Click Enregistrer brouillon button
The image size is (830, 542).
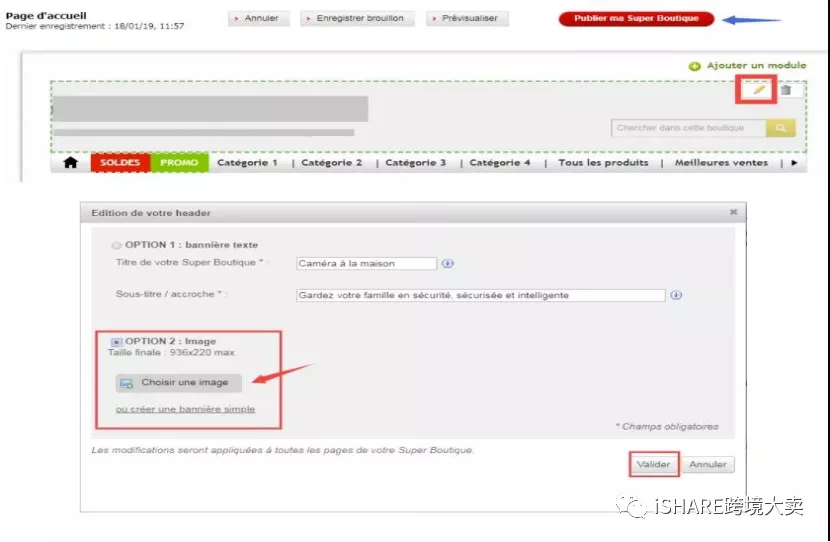[x=357, y=19]
